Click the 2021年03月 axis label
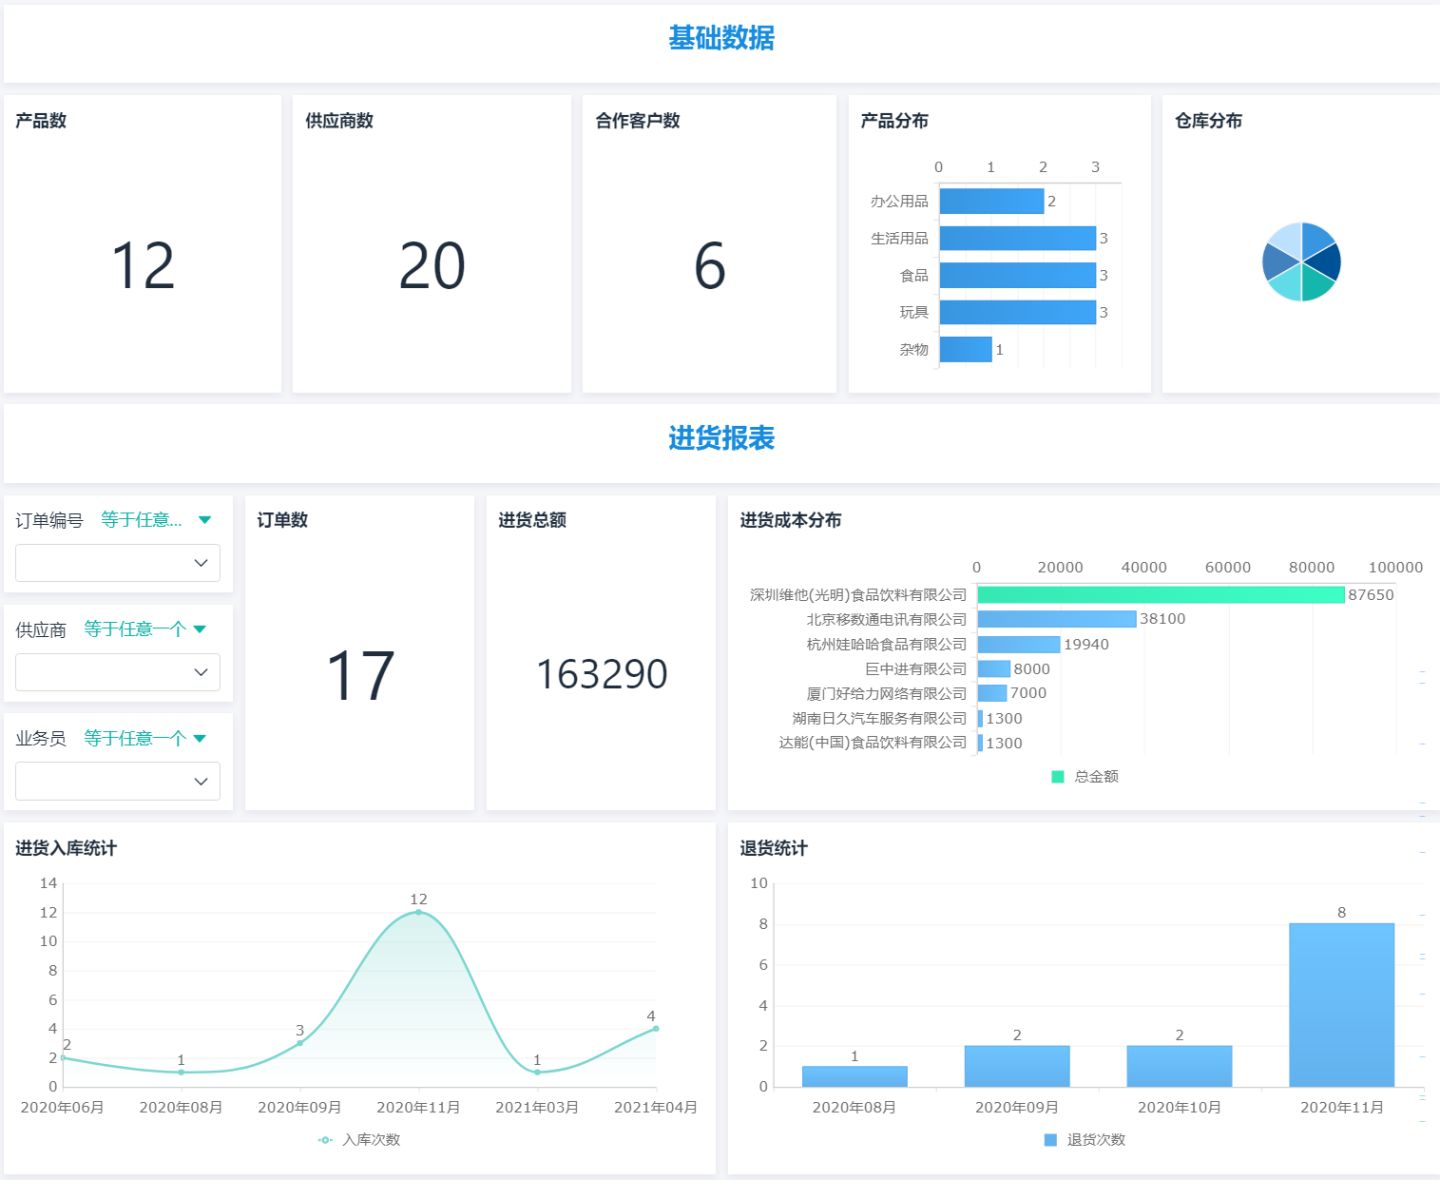This screenshot has height=1180, width=1440. click(537, 1107)
